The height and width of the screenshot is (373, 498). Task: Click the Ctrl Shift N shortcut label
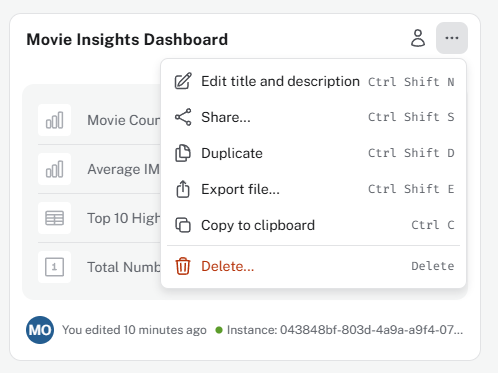point(411,82)
